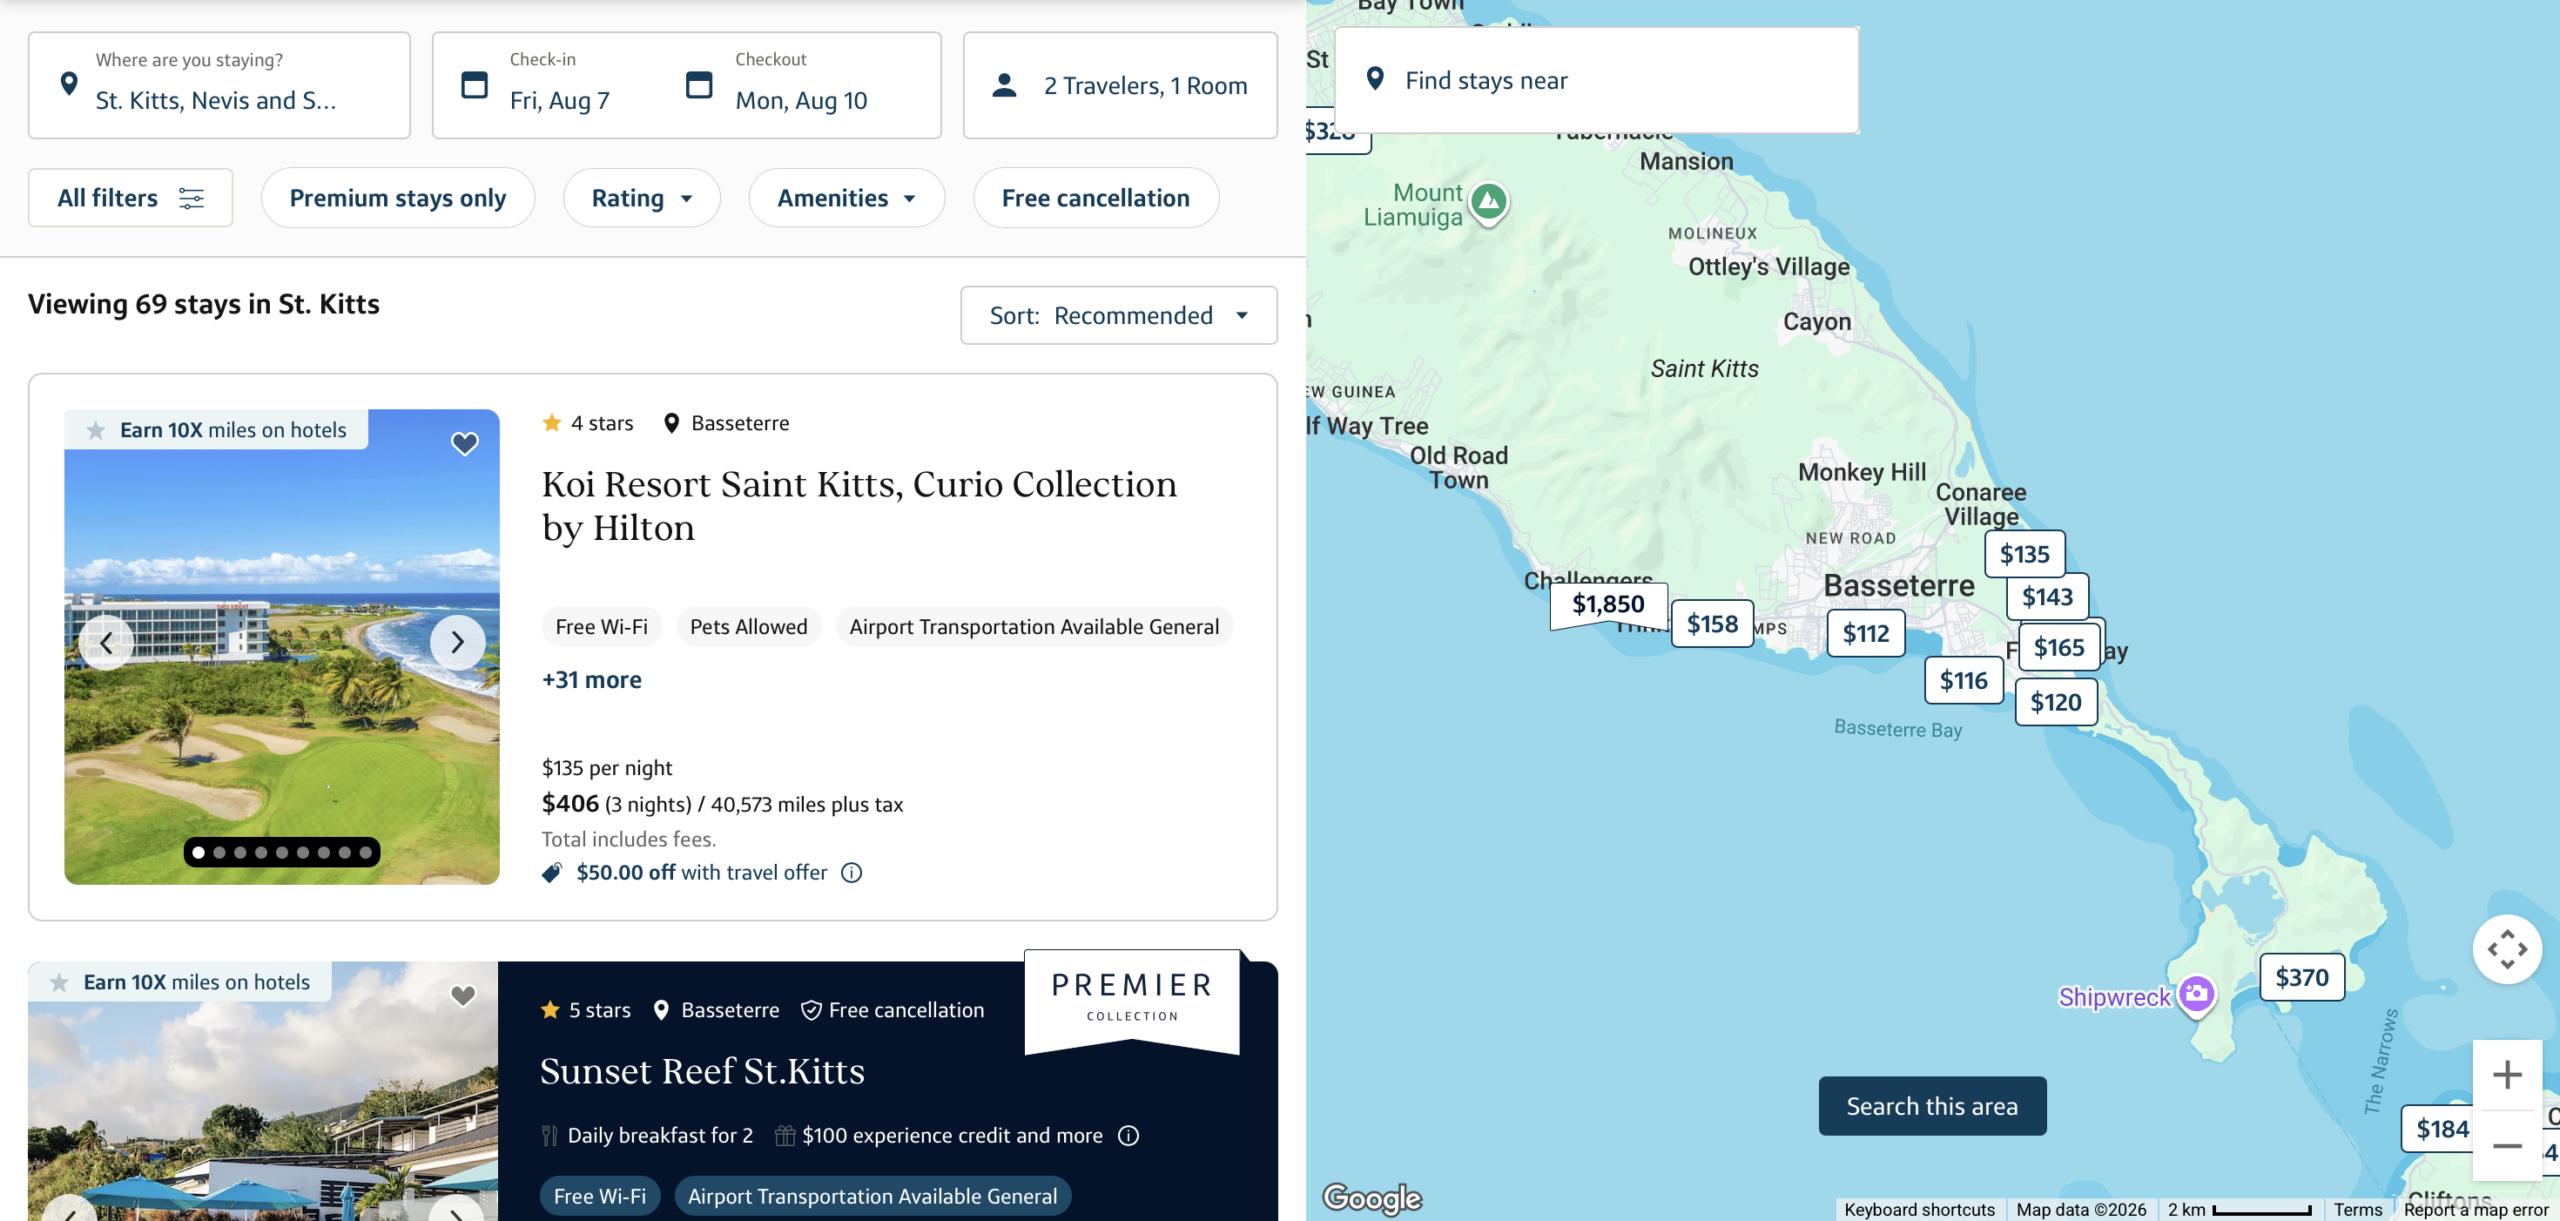Select the $1,850 map price marker

coord(1608,604)
